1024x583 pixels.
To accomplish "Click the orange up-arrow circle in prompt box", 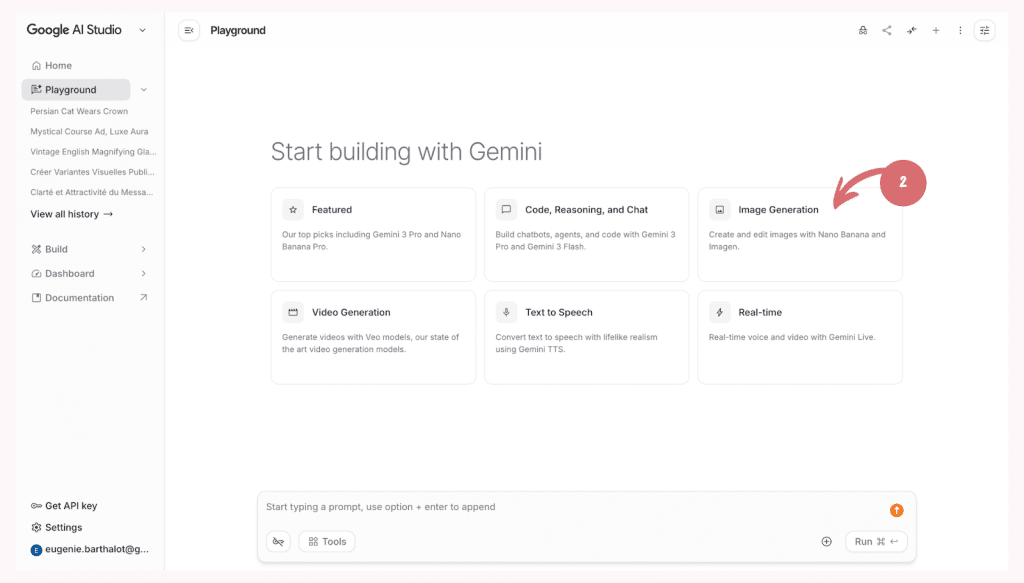I will click(x=897, y=511).
